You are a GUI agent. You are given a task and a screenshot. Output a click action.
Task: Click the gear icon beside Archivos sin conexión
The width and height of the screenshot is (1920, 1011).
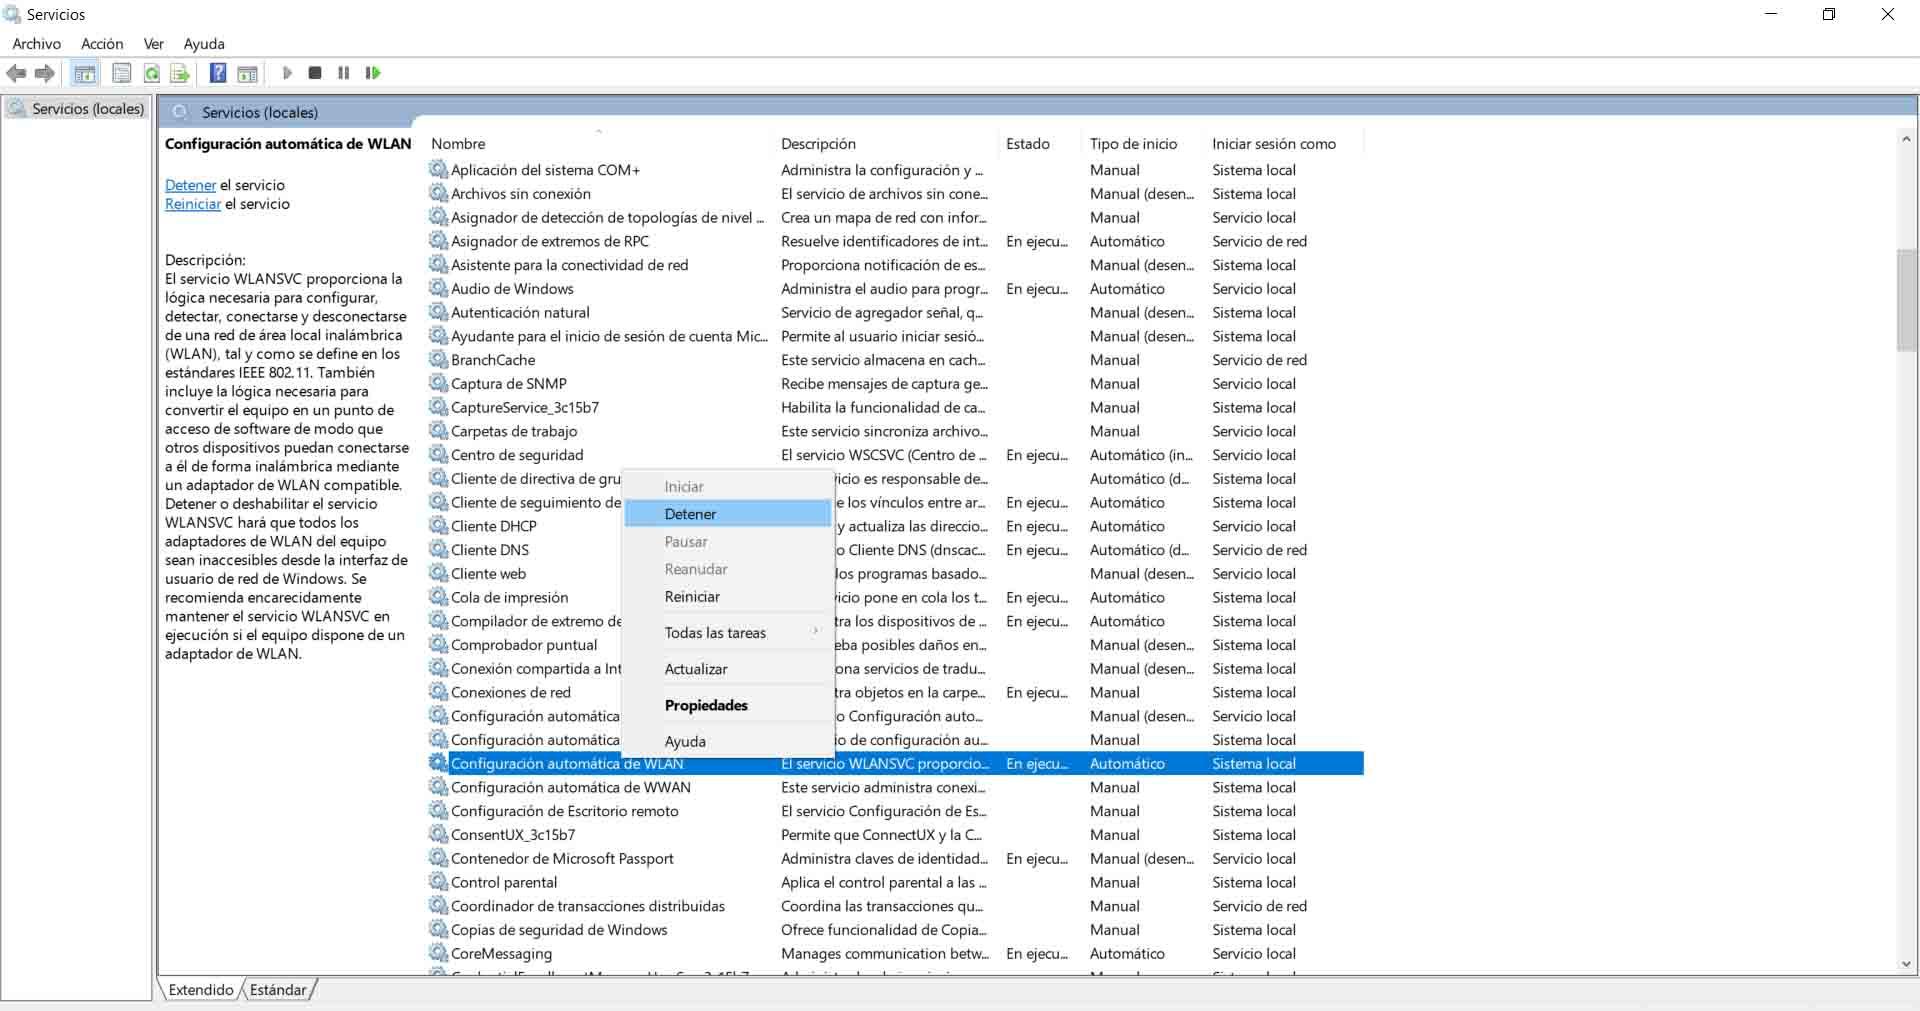pyautogui.click(x=438, y=193)
